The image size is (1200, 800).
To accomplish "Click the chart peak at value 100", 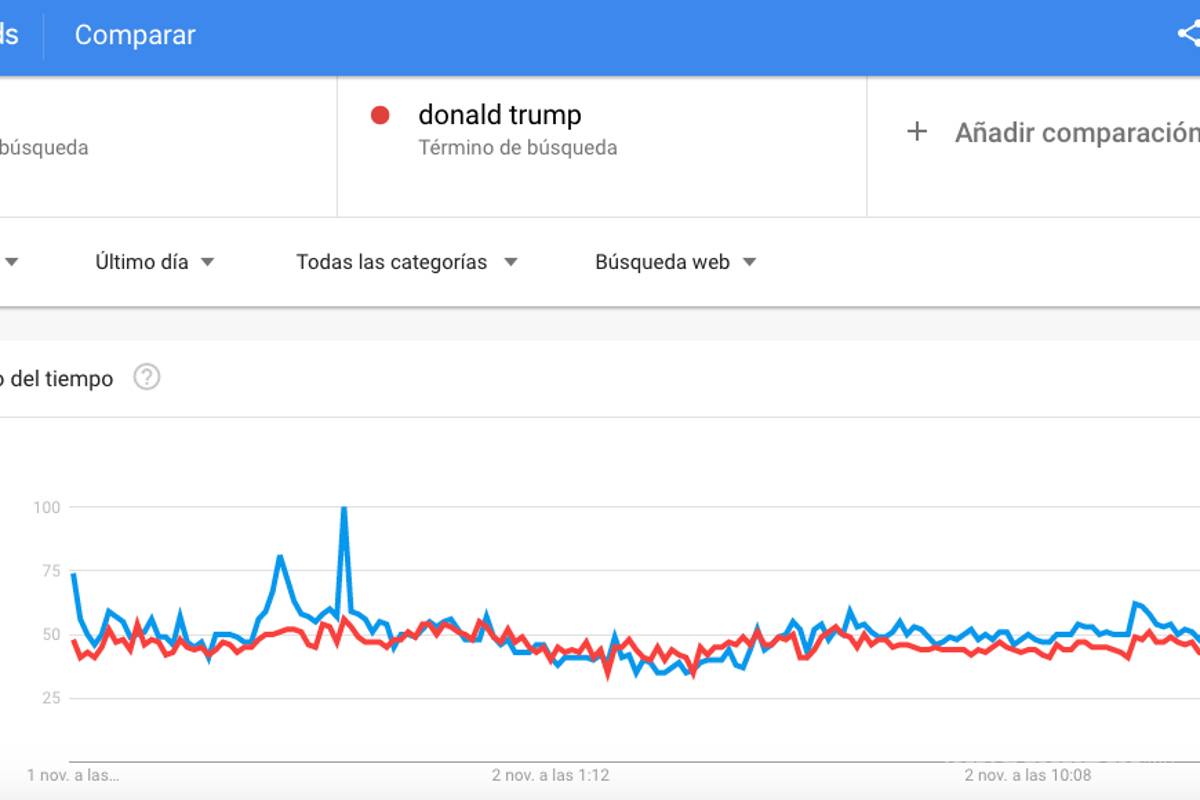I will coord(342,508).
